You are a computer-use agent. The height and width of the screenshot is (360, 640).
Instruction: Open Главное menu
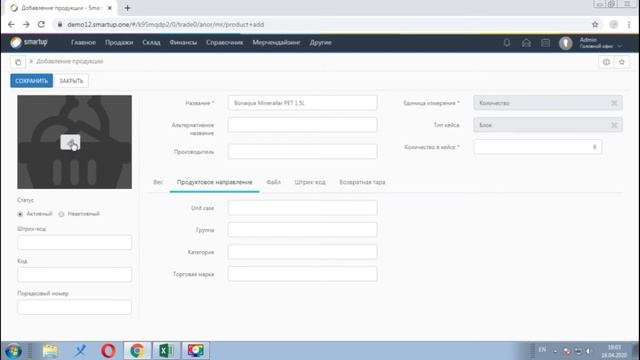click(x=83, y=42)
